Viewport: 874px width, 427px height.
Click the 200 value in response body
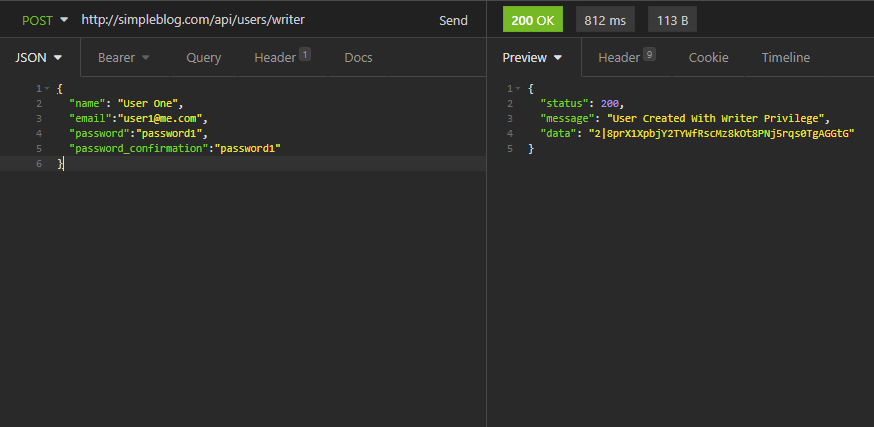(x=610, y=104)
